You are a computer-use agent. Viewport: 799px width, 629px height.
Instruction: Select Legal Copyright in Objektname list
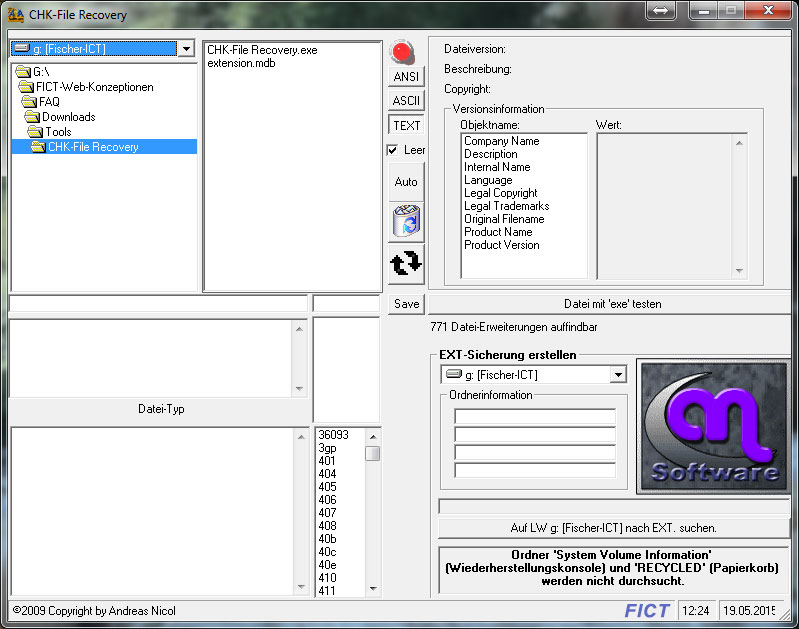(x=500, y=193)
